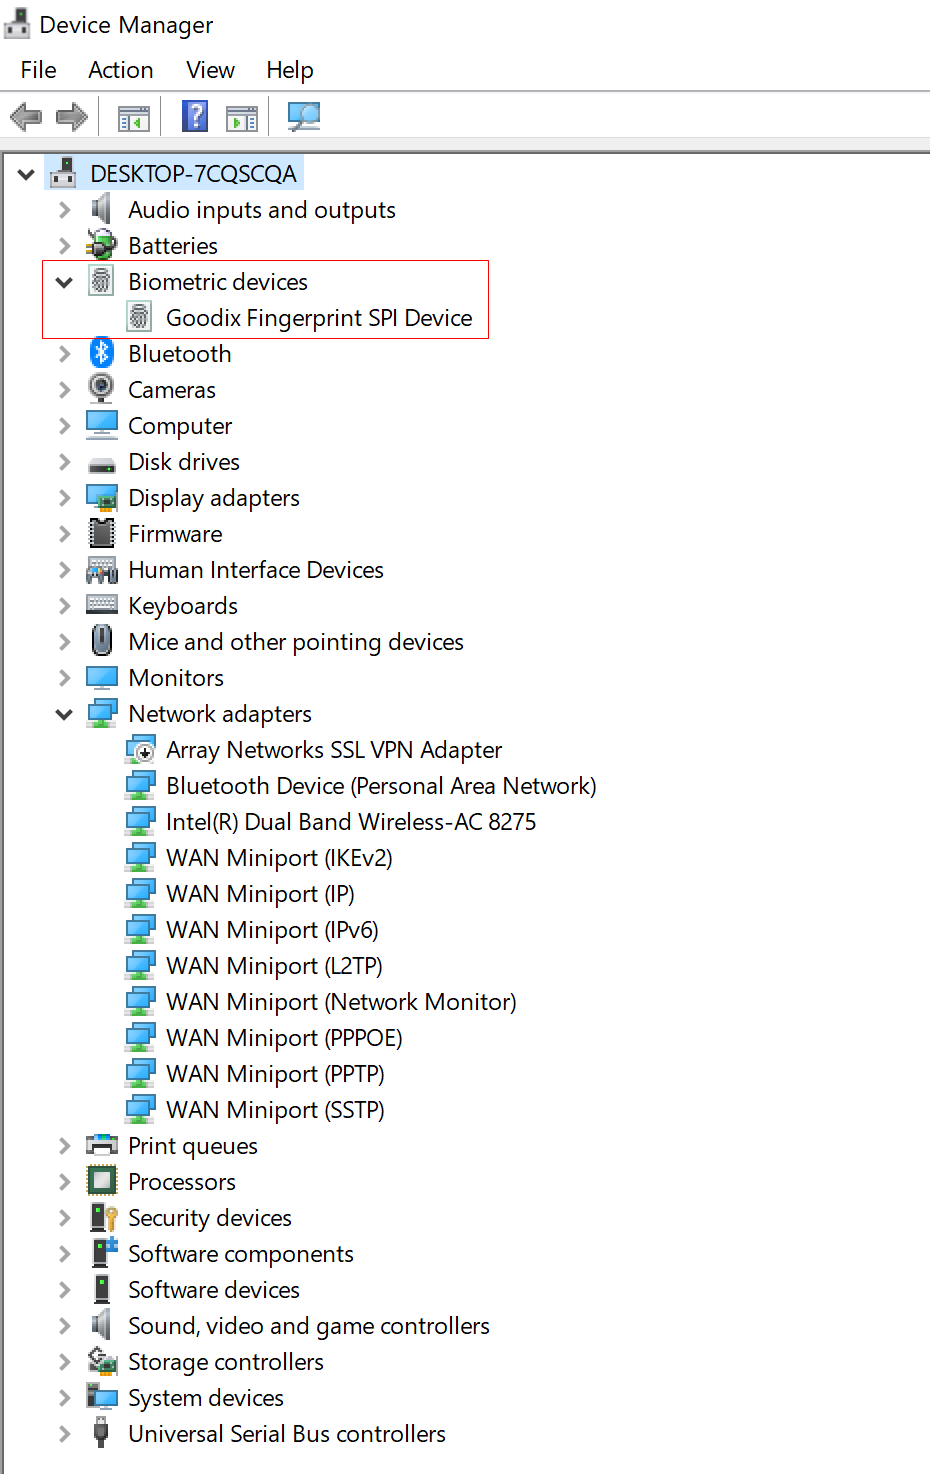Expand Universal Serial Bus controllers
Viewport: 930px width, 1474px height.
point(65,1434)
